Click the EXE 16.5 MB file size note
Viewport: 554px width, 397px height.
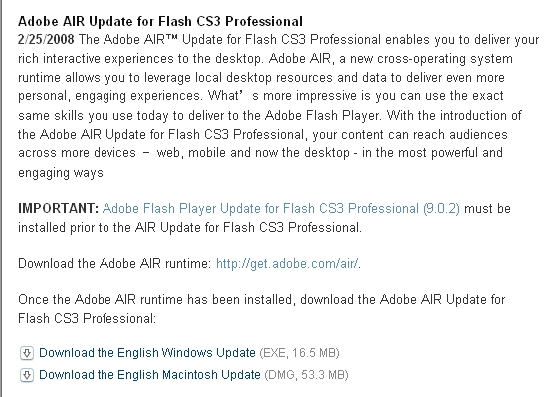coord(299,353)
